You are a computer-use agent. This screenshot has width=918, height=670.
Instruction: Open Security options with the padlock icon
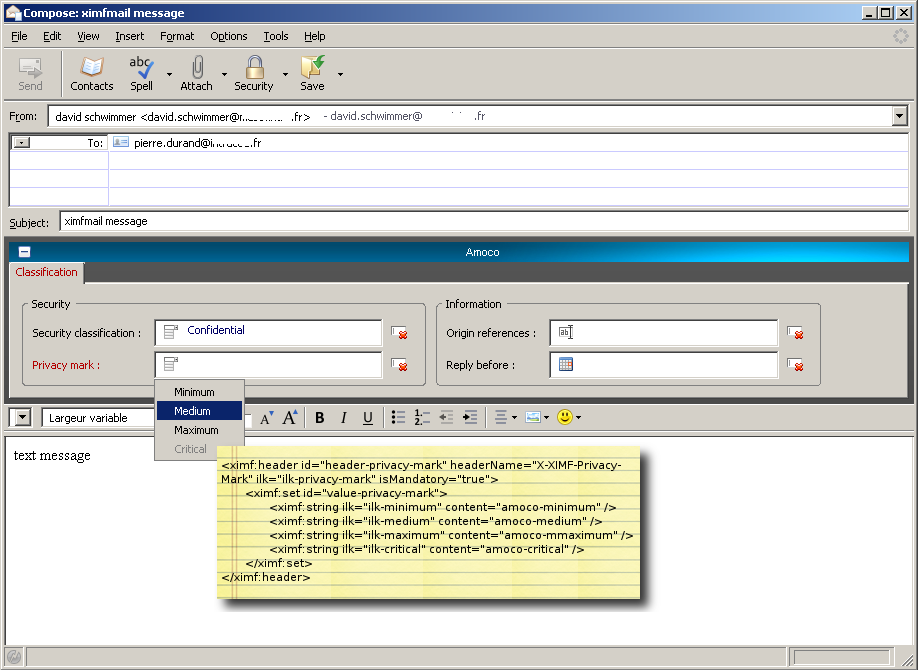pos(252,72)
